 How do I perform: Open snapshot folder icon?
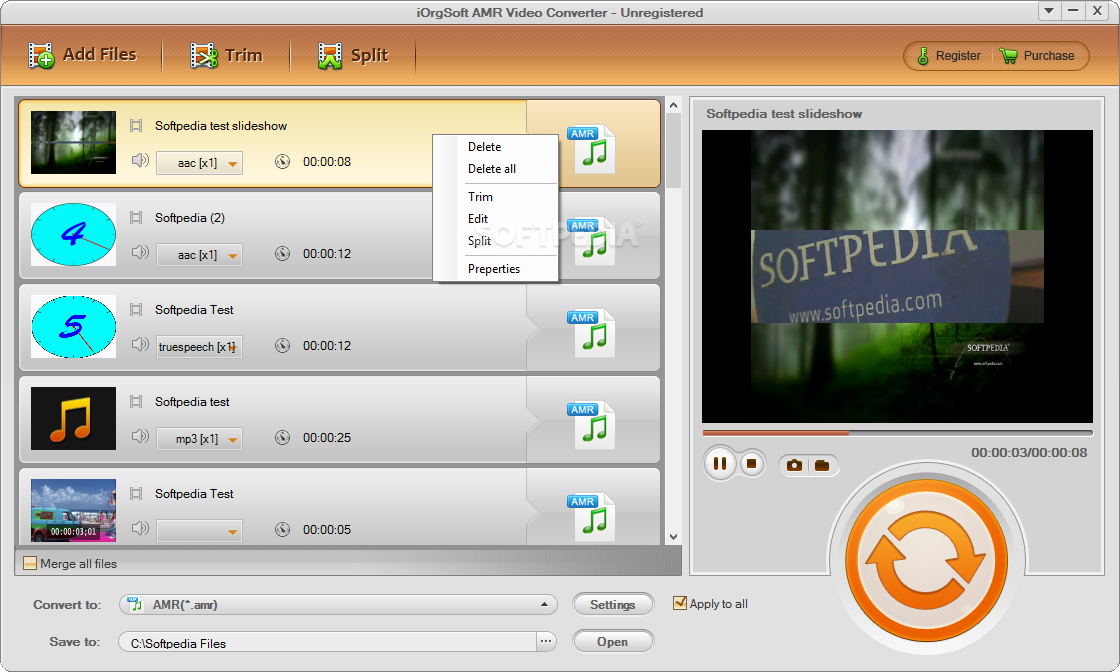click(x=822, y=466)
